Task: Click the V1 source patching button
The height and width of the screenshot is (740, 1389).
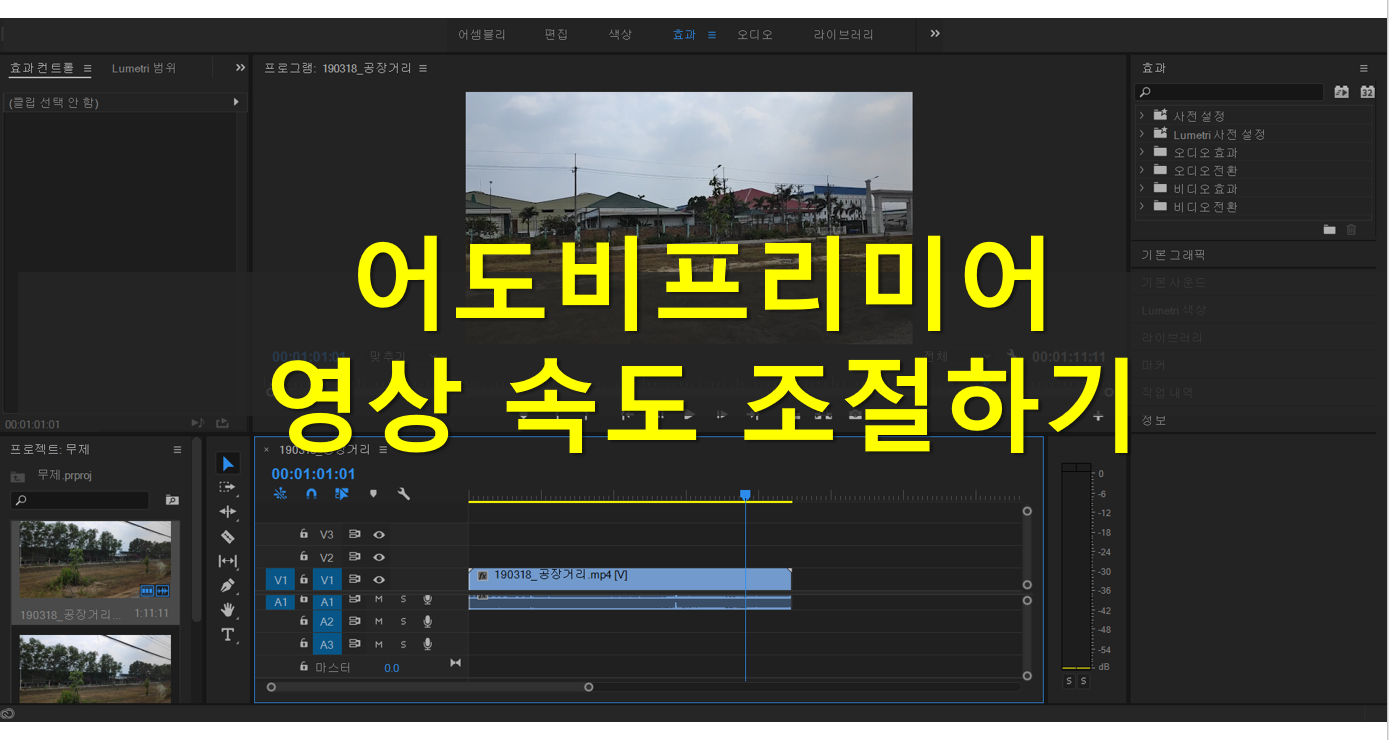Action: [x=280, y=579]
